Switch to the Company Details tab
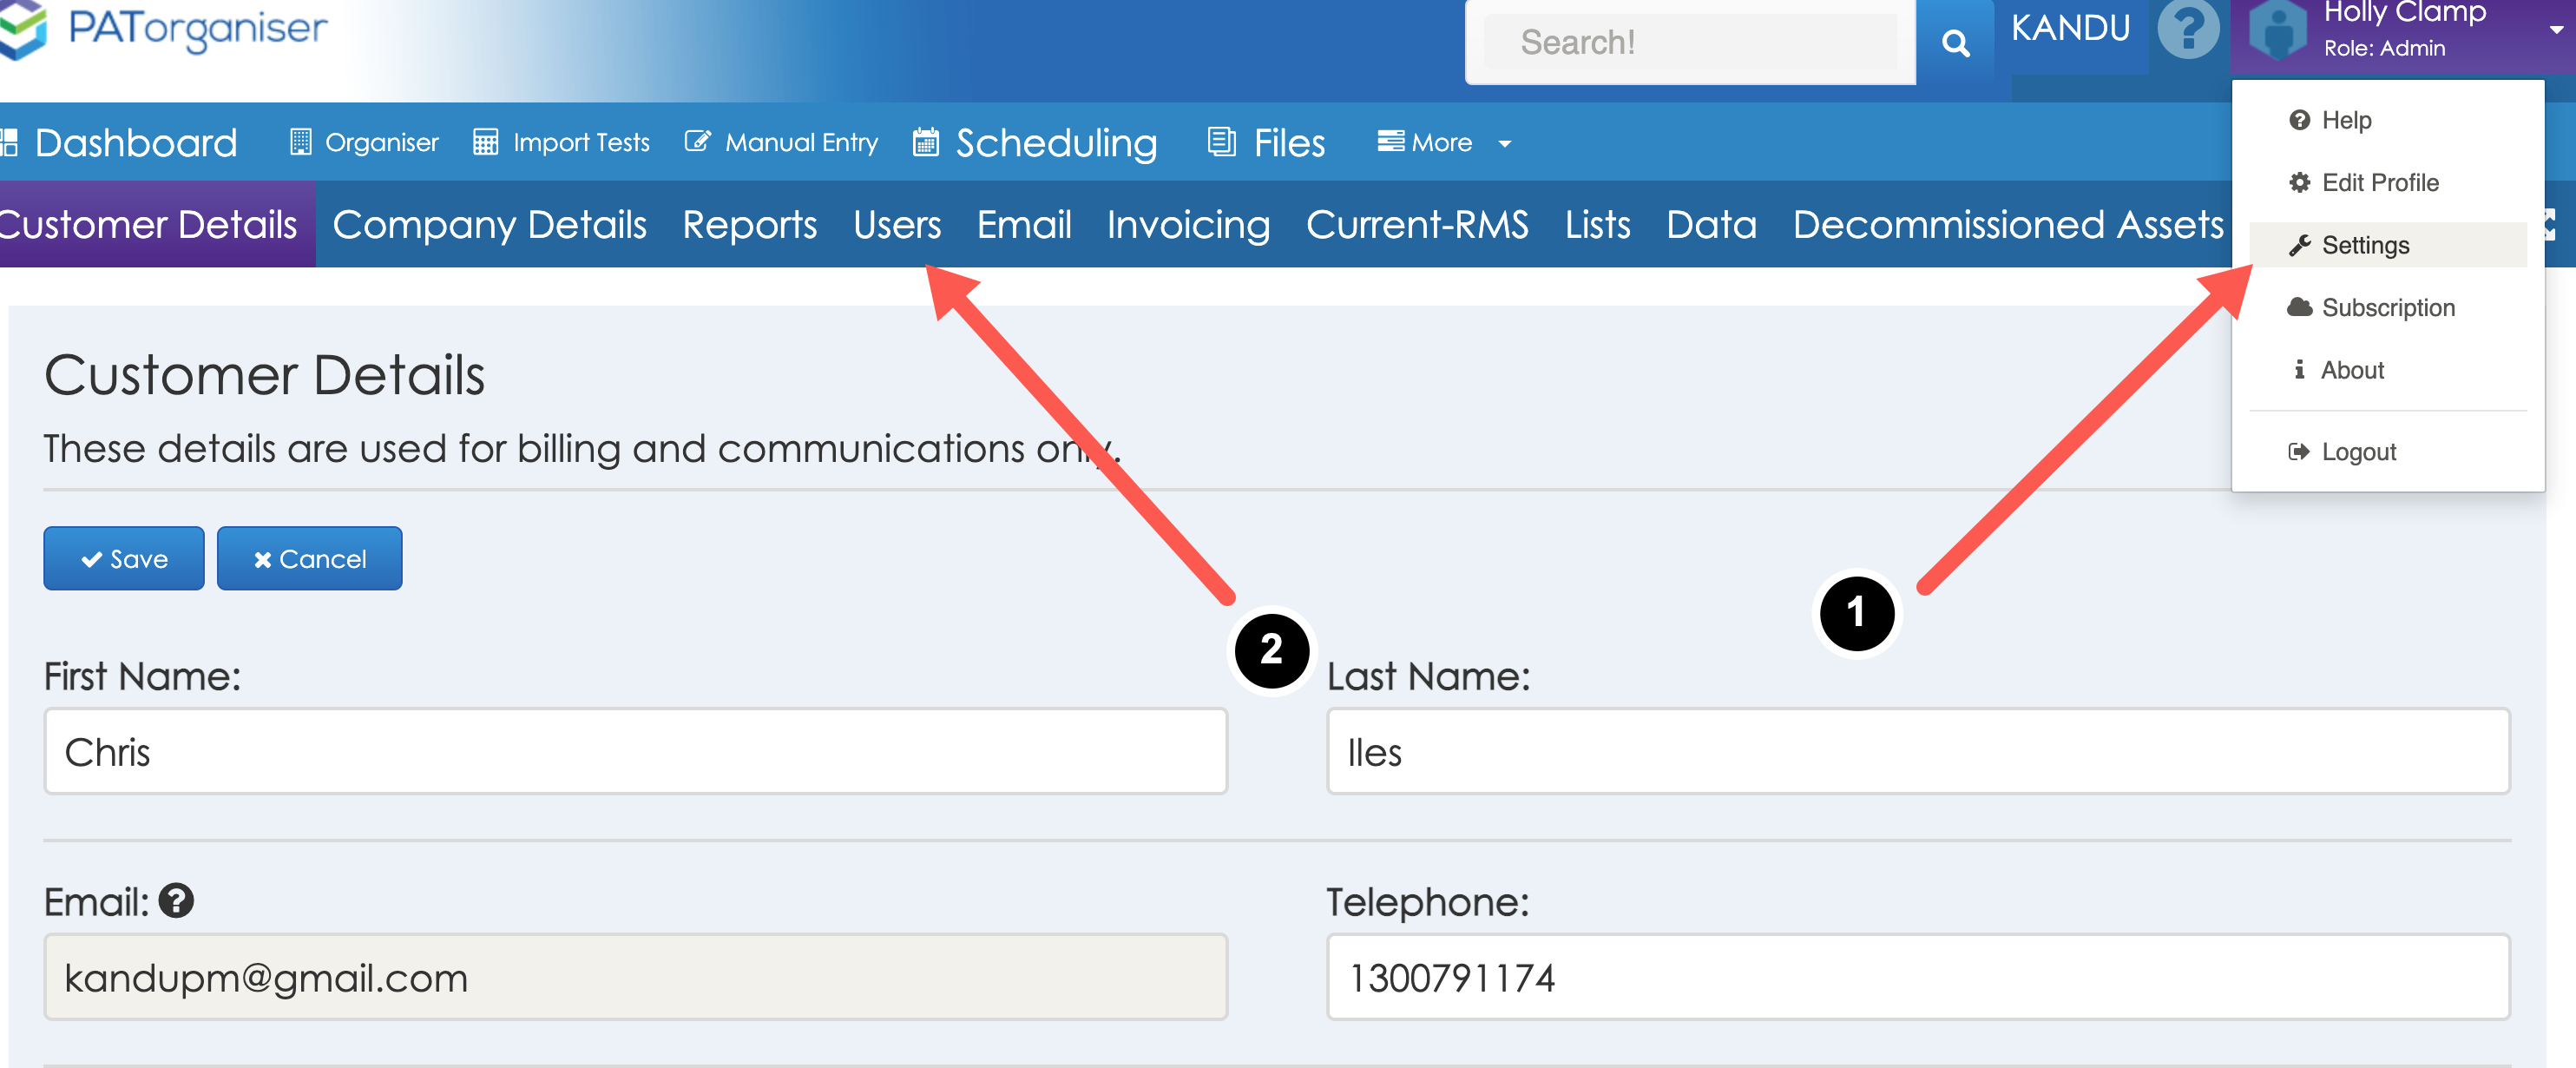This screenshot has width=2576, height=1068. (x=489, y=224)
